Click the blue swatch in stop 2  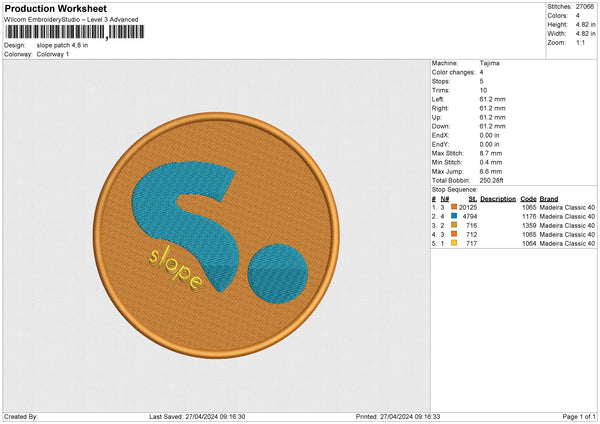454,216
